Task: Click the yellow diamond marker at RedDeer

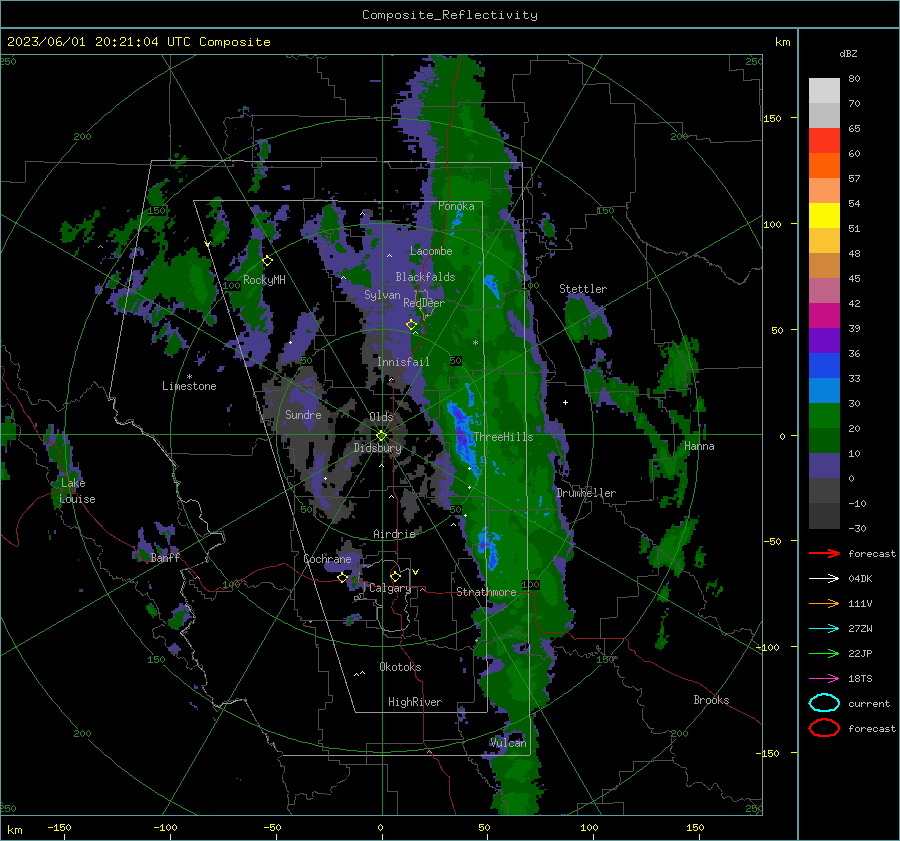Action: pos(412,325)
